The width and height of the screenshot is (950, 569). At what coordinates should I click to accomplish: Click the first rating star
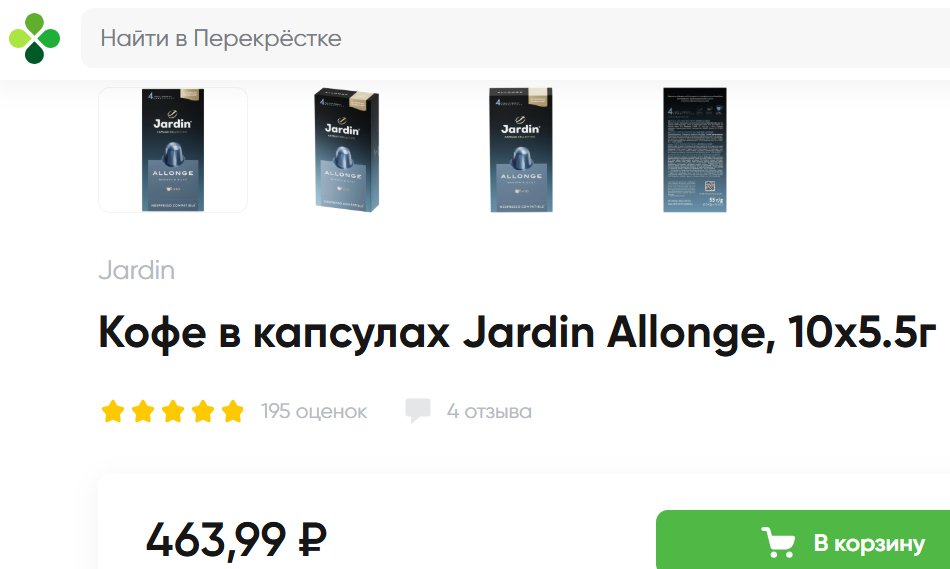pos(113,411)
